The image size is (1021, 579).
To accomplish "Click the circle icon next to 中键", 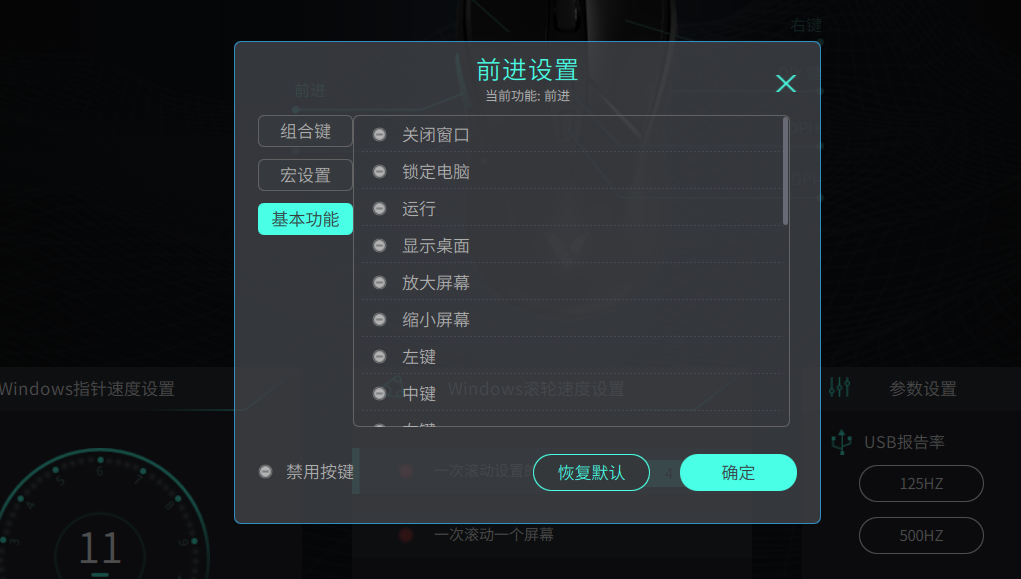I will click(x=379, y=393).
